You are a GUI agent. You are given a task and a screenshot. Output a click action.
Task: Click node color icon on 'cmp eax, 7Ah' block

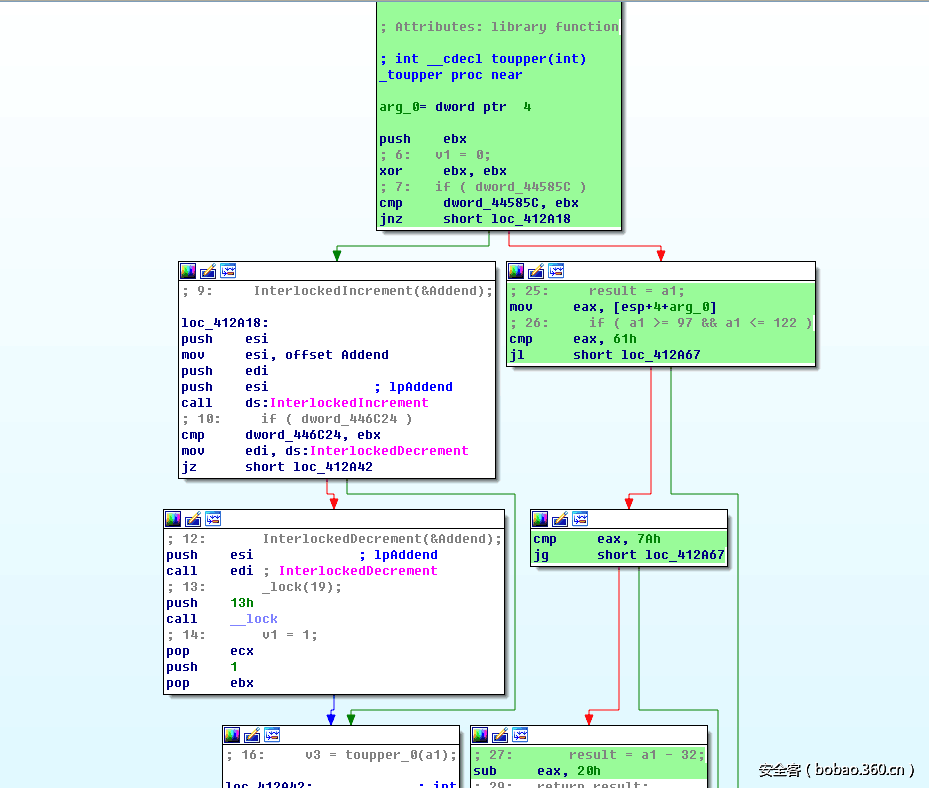tap(540, 519)
